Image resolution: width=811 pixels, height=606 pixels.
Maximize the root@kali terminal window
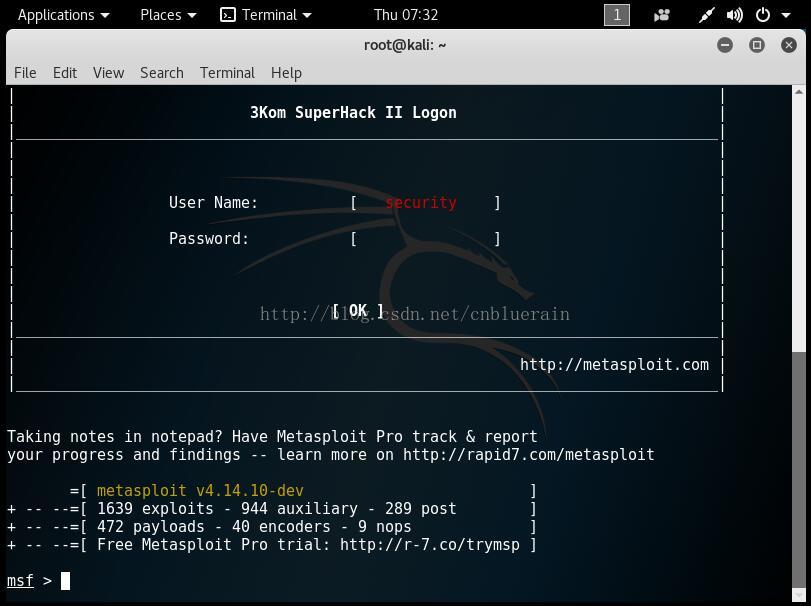click(x=757, y=45)
